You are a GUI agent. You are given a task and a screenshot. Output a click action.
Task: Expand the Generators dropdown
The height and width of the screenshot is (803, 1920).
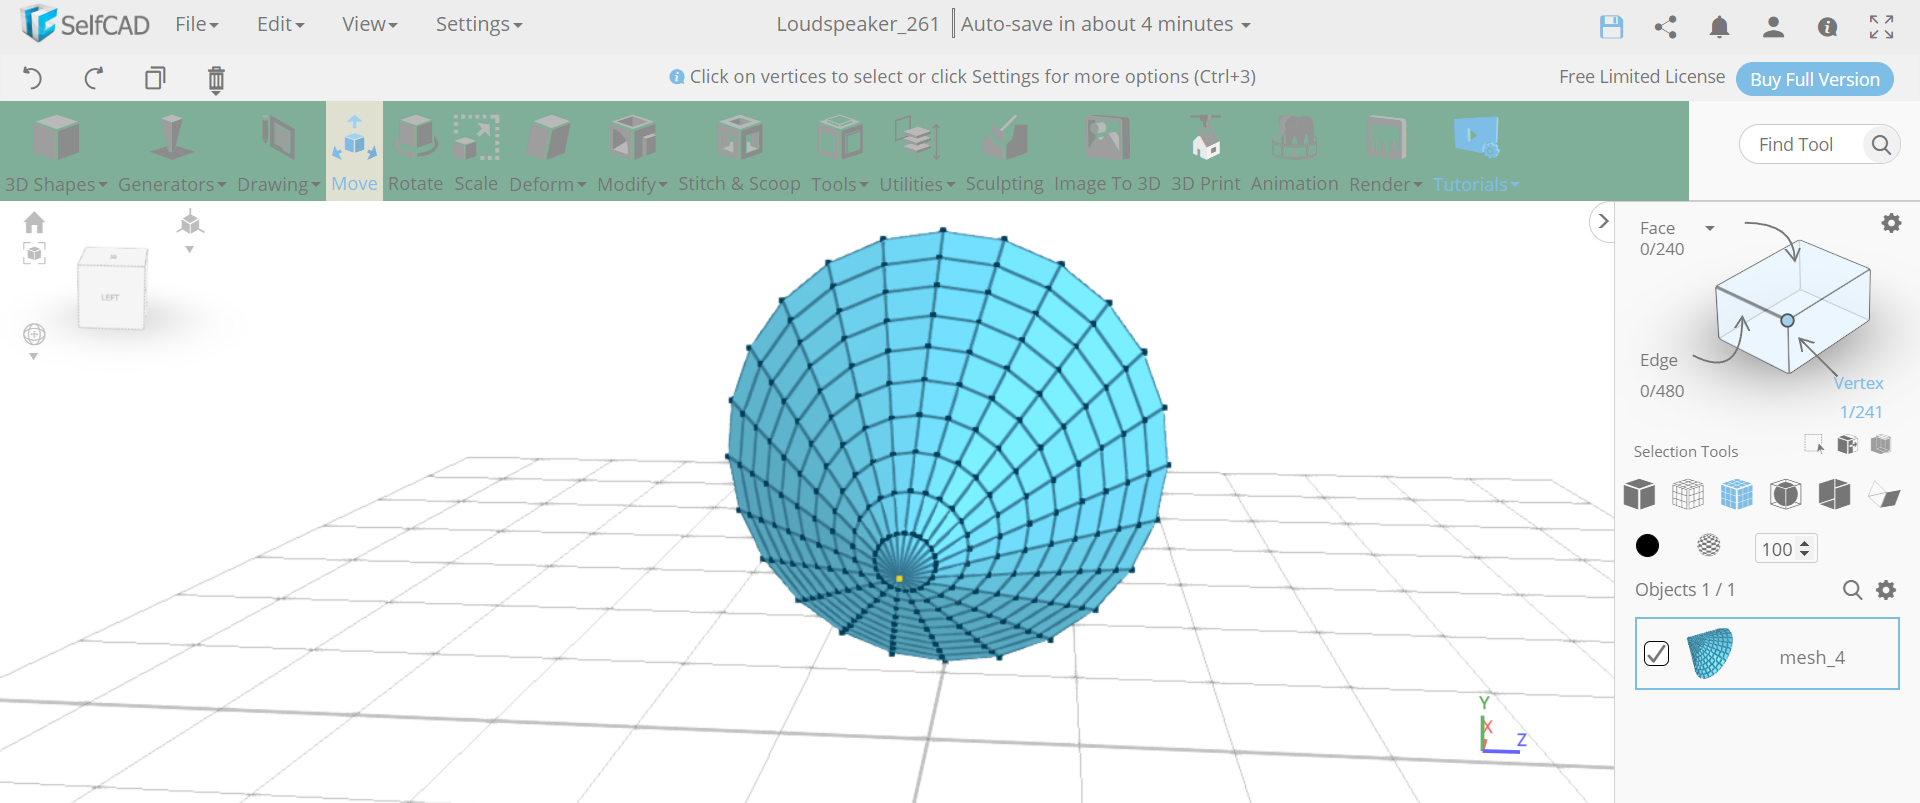(172, 152)
